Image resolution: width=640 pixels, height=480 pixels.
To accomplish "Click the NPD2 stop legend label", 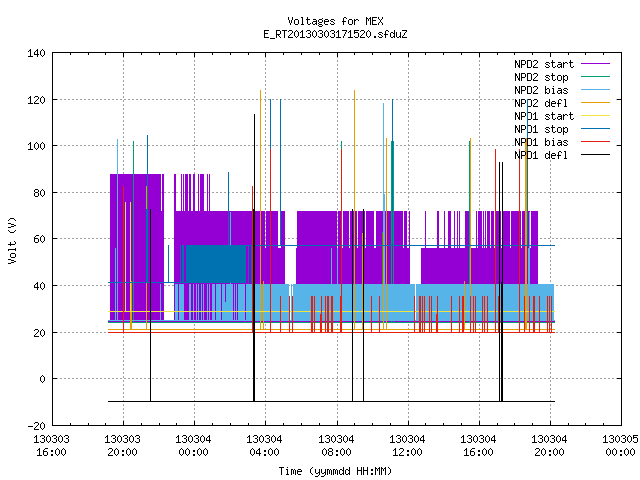I will coord(541,77).
